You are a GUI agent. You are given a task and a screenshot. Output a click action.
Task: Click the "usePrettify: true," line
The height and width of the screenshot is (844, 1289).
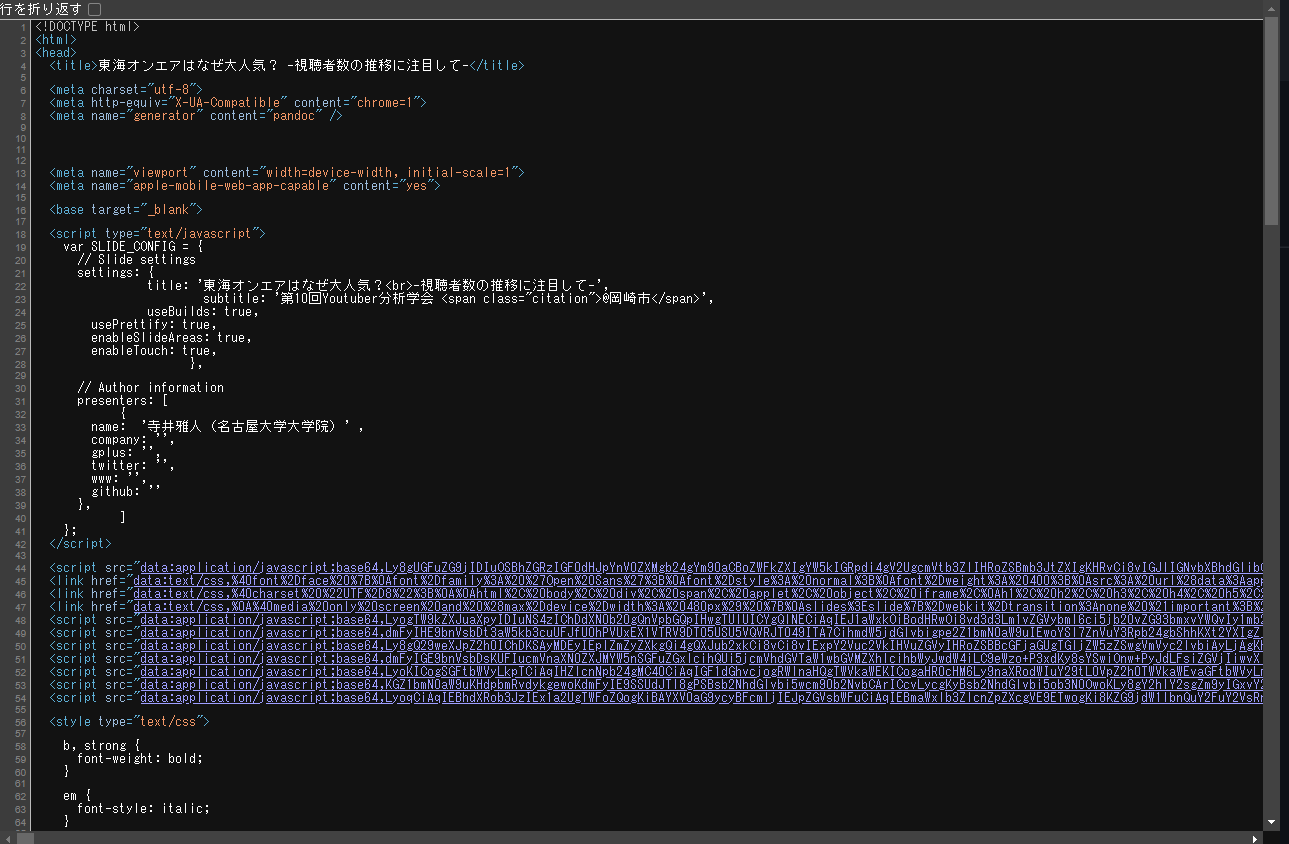coord(154,325)
